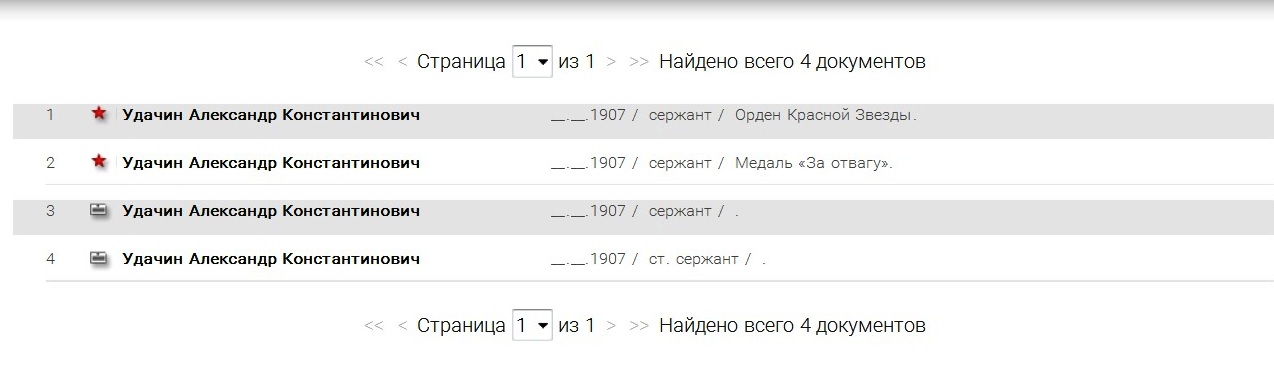This screenshot has height=371, width=1274.
Task: Open the third Удачин Александр Константинович record
Action: point(270,211)
